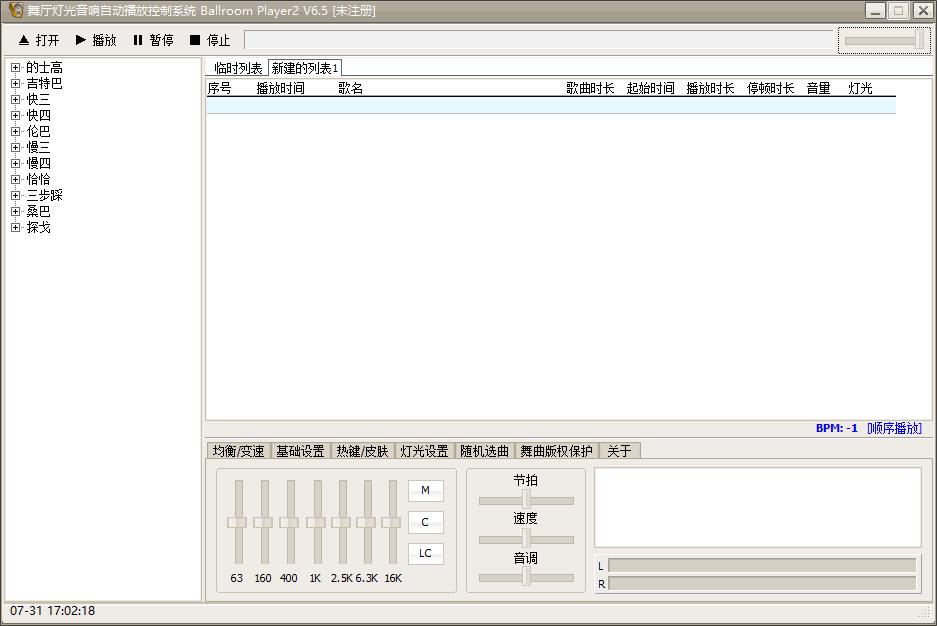Open the 关于 about tab

click(619, 451)
